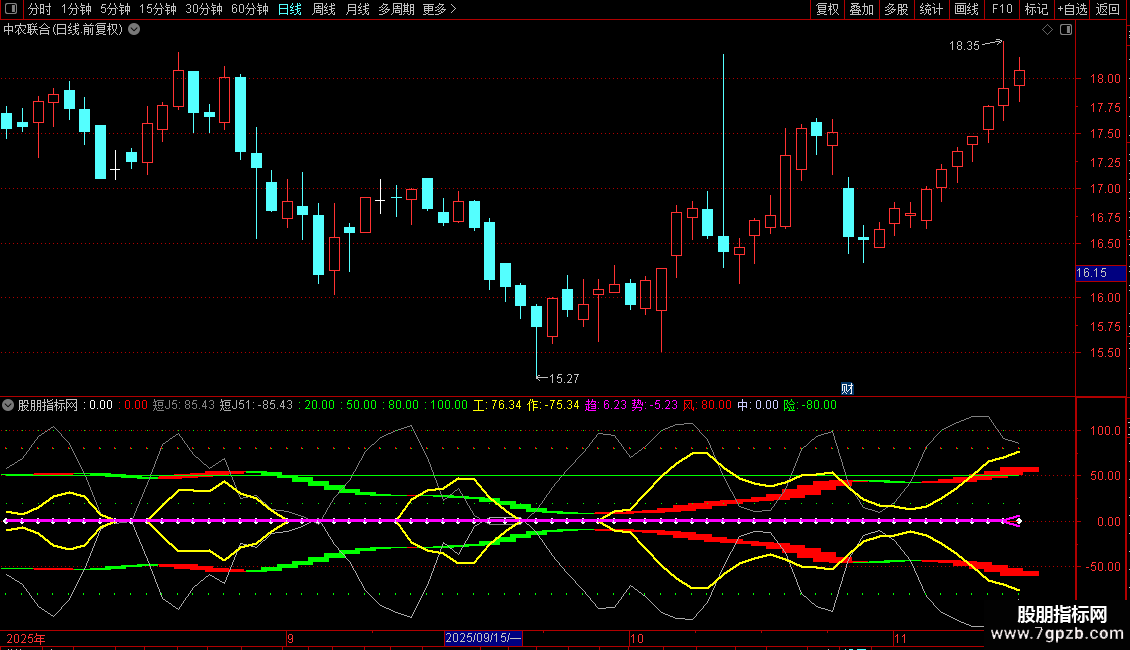The height and width of the screenshot is (650, 1130).
Task: Select the 5分钟 period
Action: [115, 9]
